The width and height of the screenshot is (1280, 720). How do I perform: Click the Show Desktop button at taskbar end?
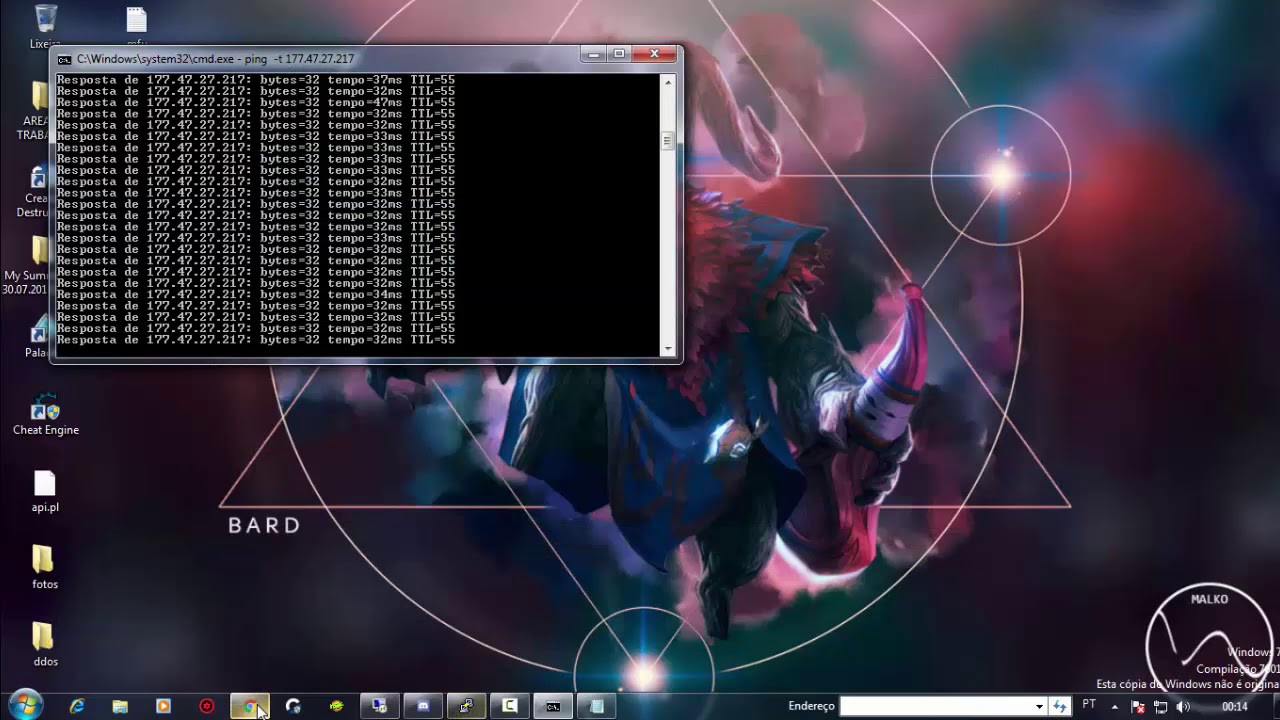tap(1274, 706)
